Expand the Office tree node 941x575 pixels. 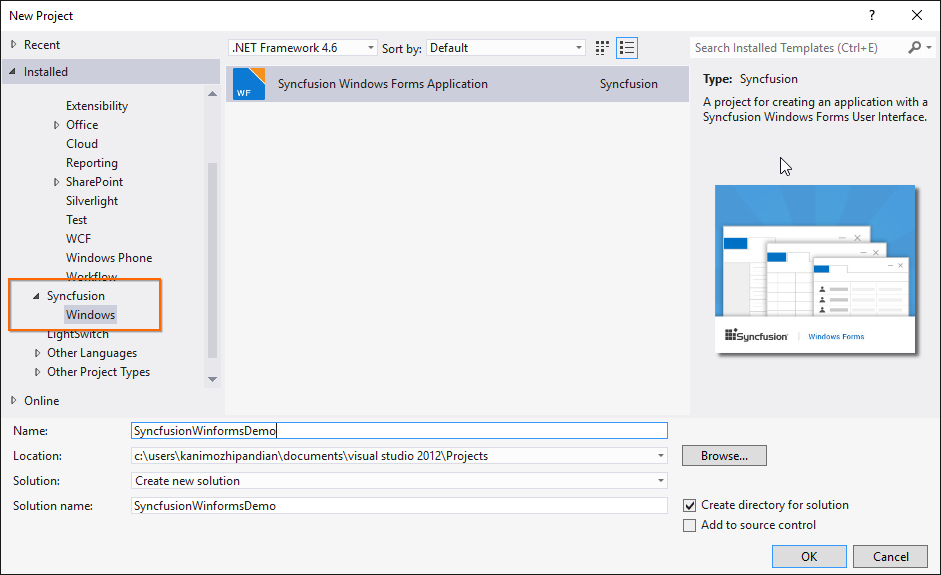[57, 125]
